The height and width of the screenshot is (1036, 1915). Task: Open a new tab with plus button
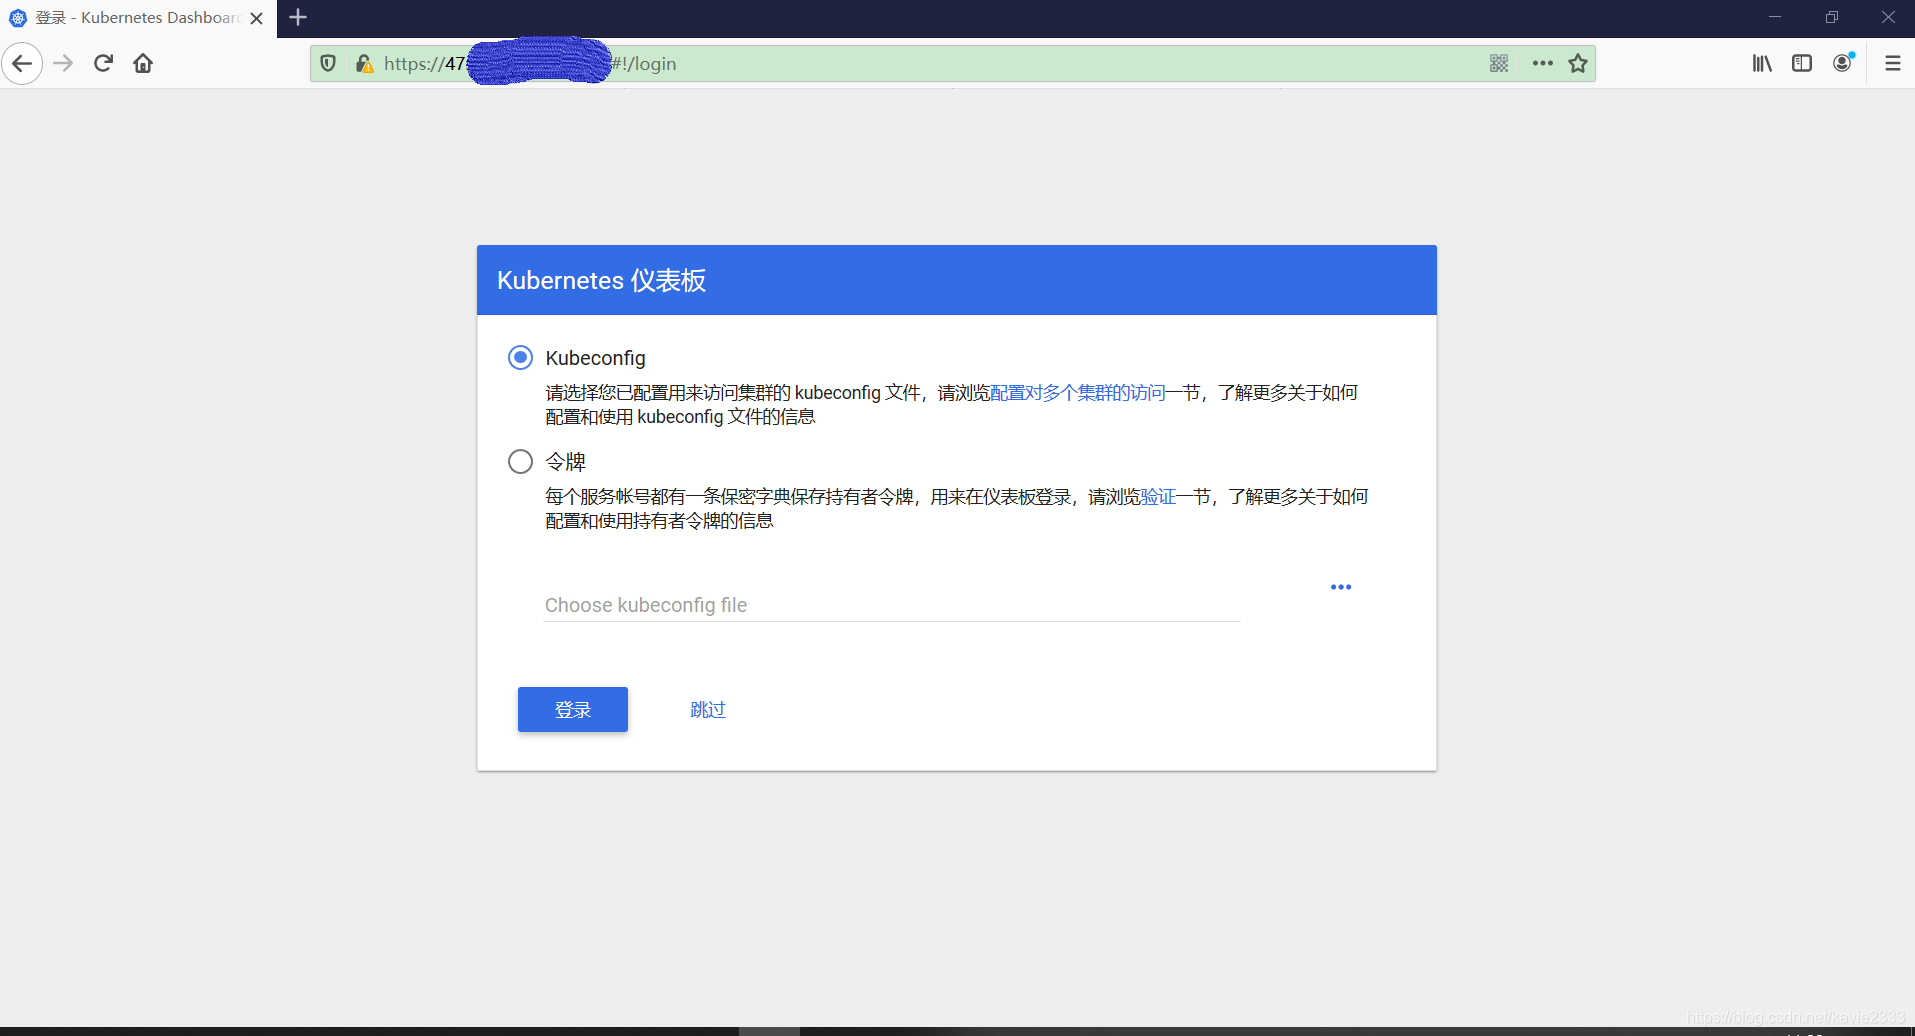pos(298,18)
